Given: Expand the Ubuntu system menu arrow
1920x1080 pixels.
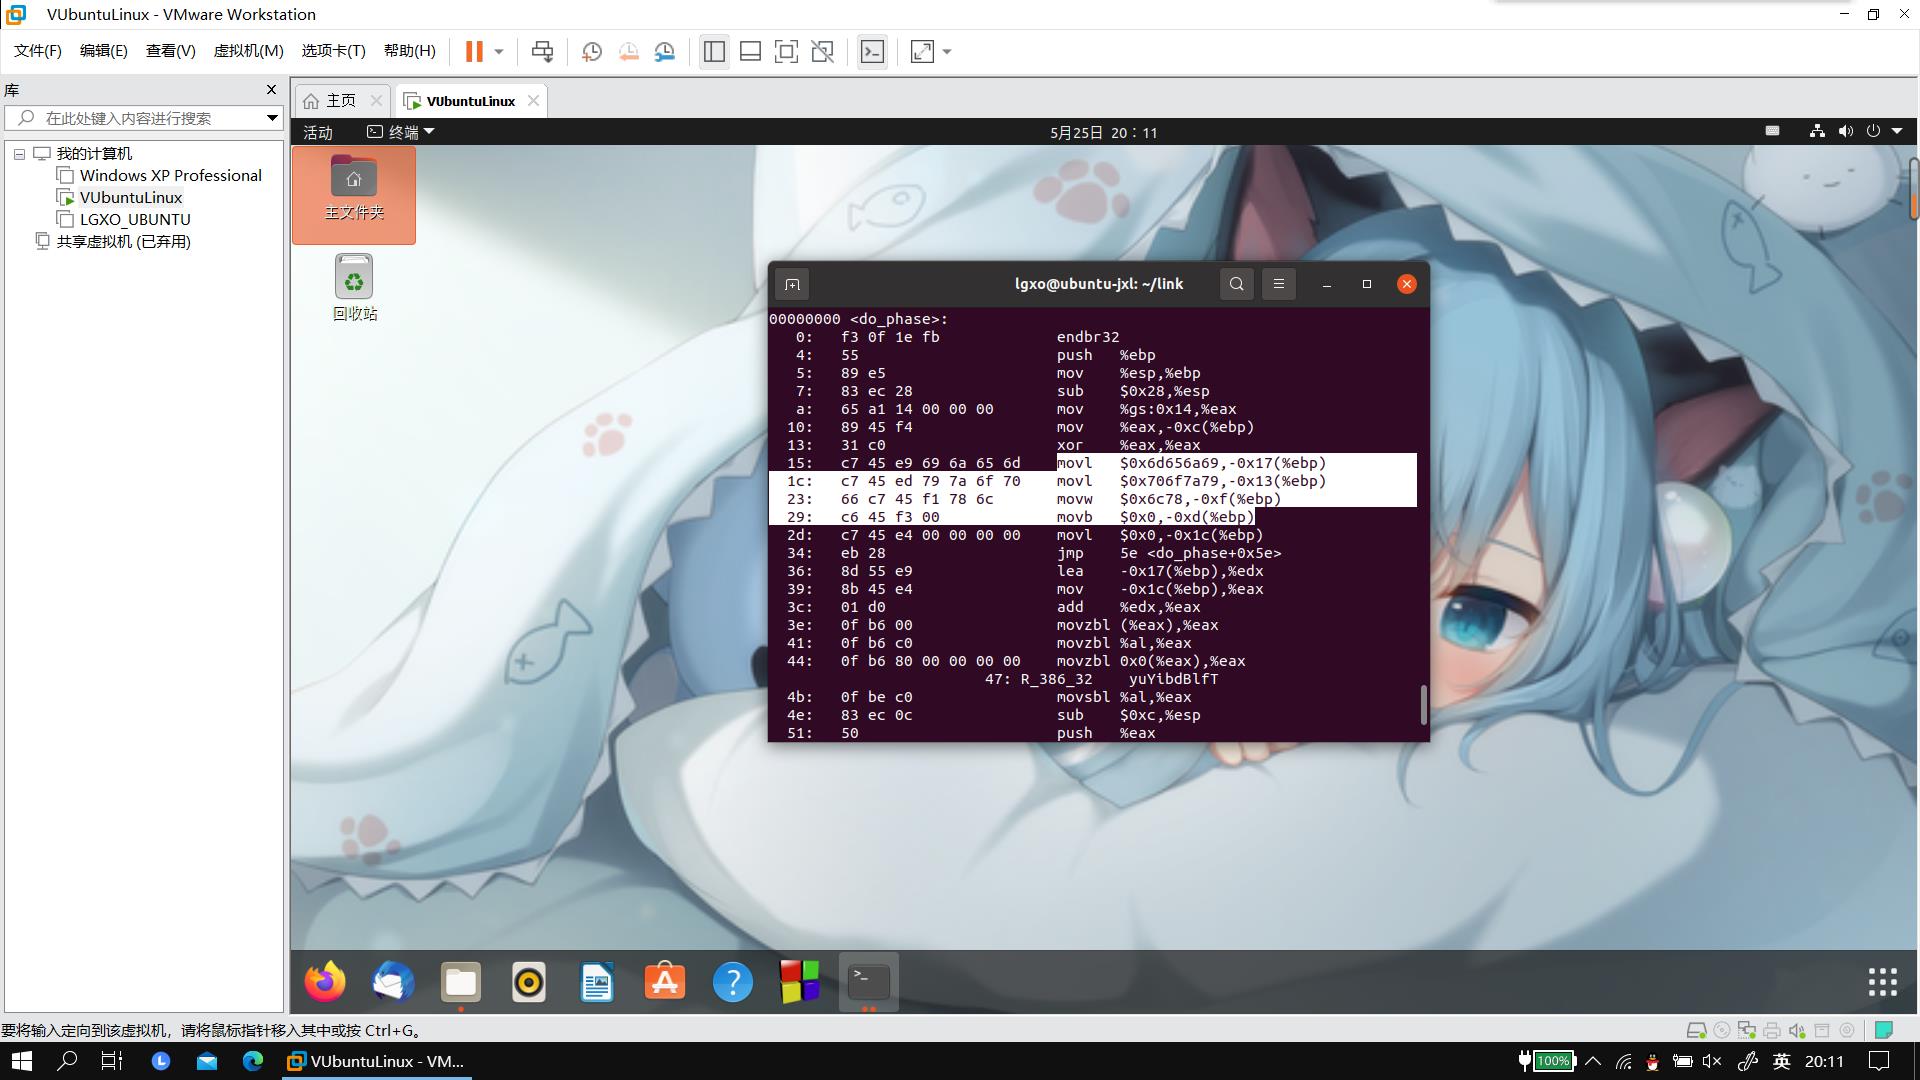Looking at the screenshot, I should coord(1897,131).
